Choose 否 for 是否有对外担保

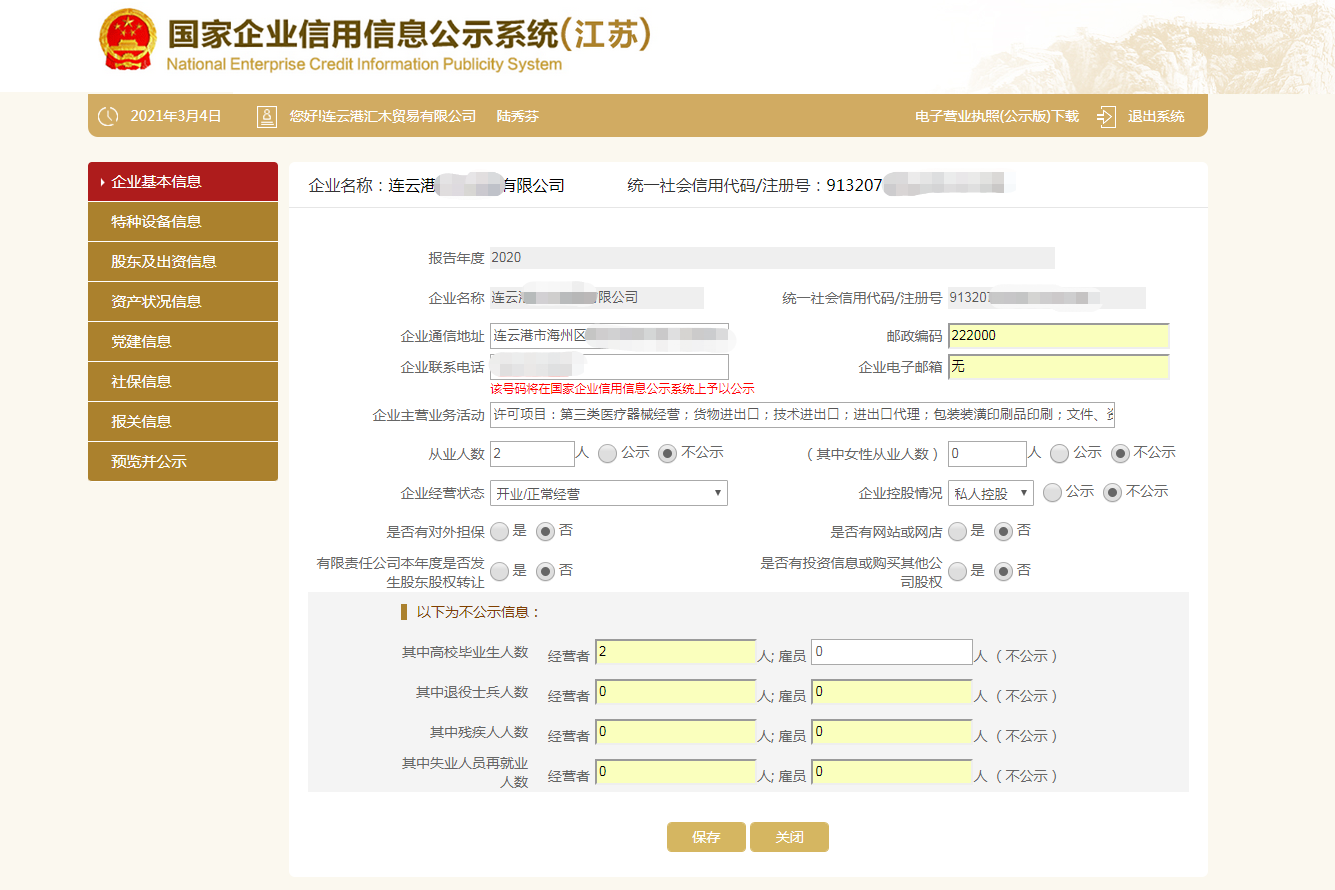coord(545,531)
